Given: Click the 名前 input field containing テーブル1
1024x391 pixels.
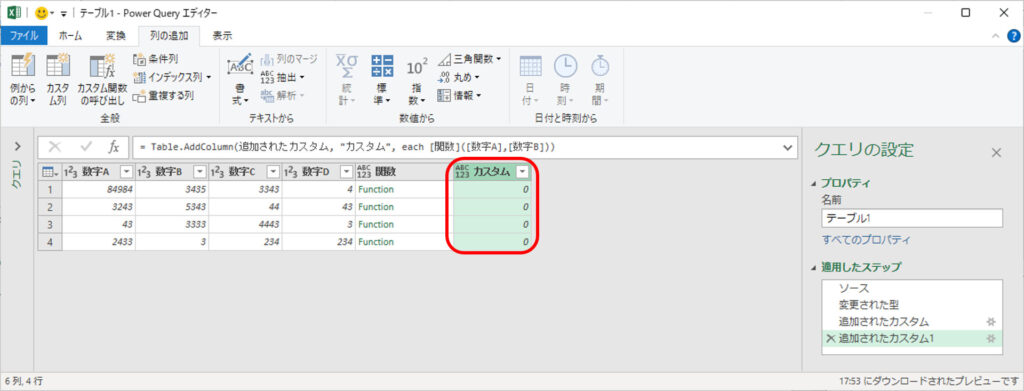Looking at the screenshot, I should [912, 218].
